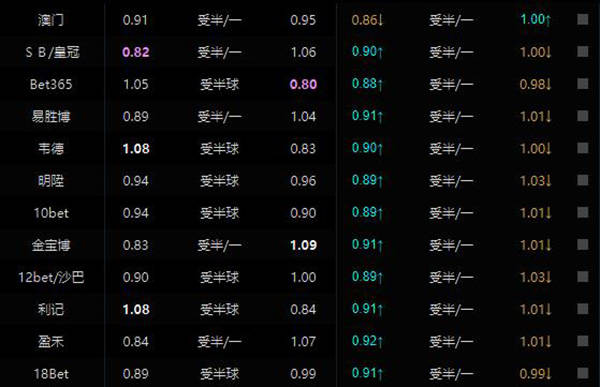Click the rising 0.88 odds for Bet365
The height and width of the screenshot is (387, 600).
pos(367,83)
